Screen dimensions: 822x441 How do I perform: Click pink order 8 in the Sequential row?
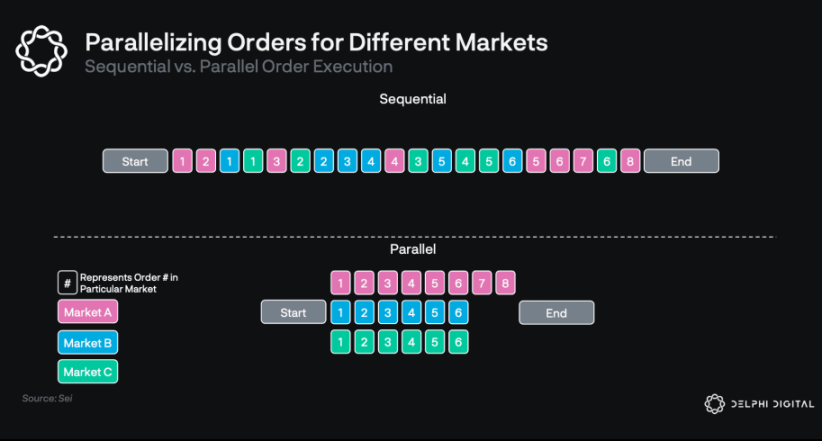click(630, 161)
